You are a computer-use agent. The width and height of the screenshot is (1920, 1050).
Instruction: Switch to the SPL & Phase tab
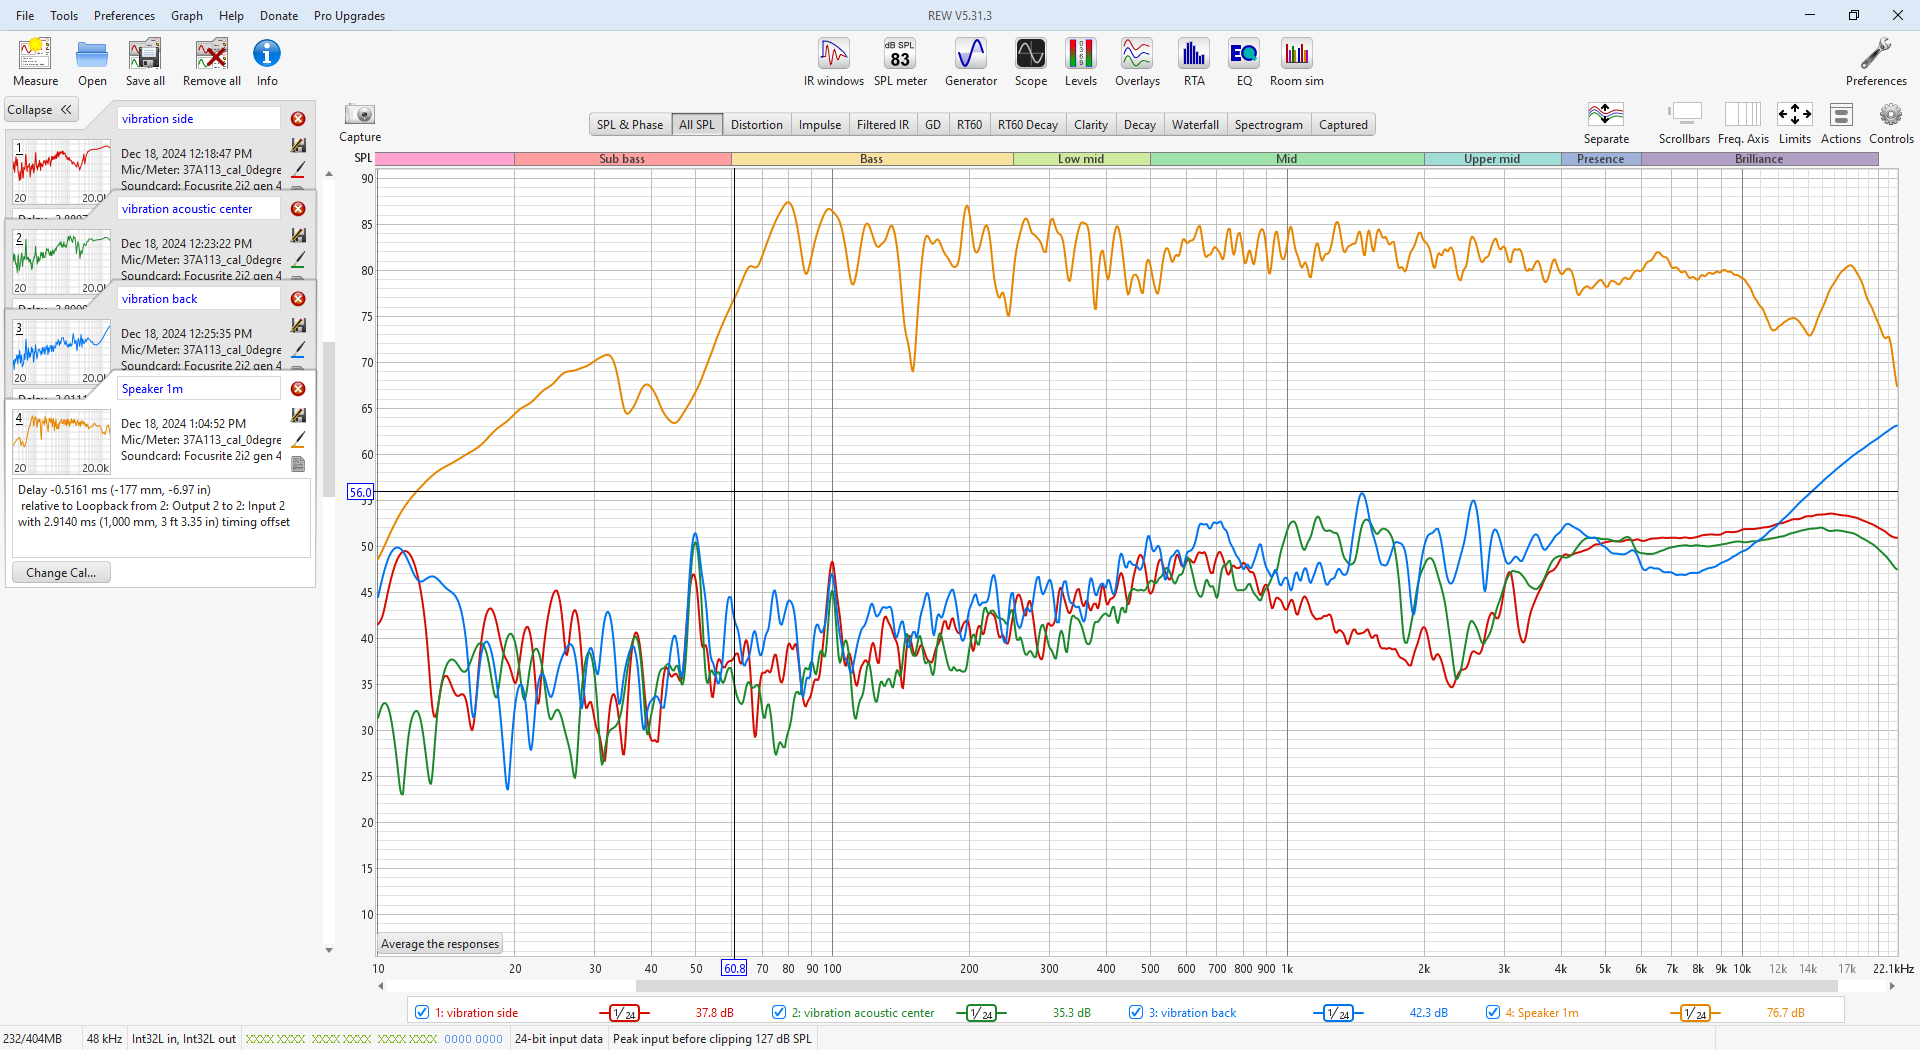click(x=630, y=125)
